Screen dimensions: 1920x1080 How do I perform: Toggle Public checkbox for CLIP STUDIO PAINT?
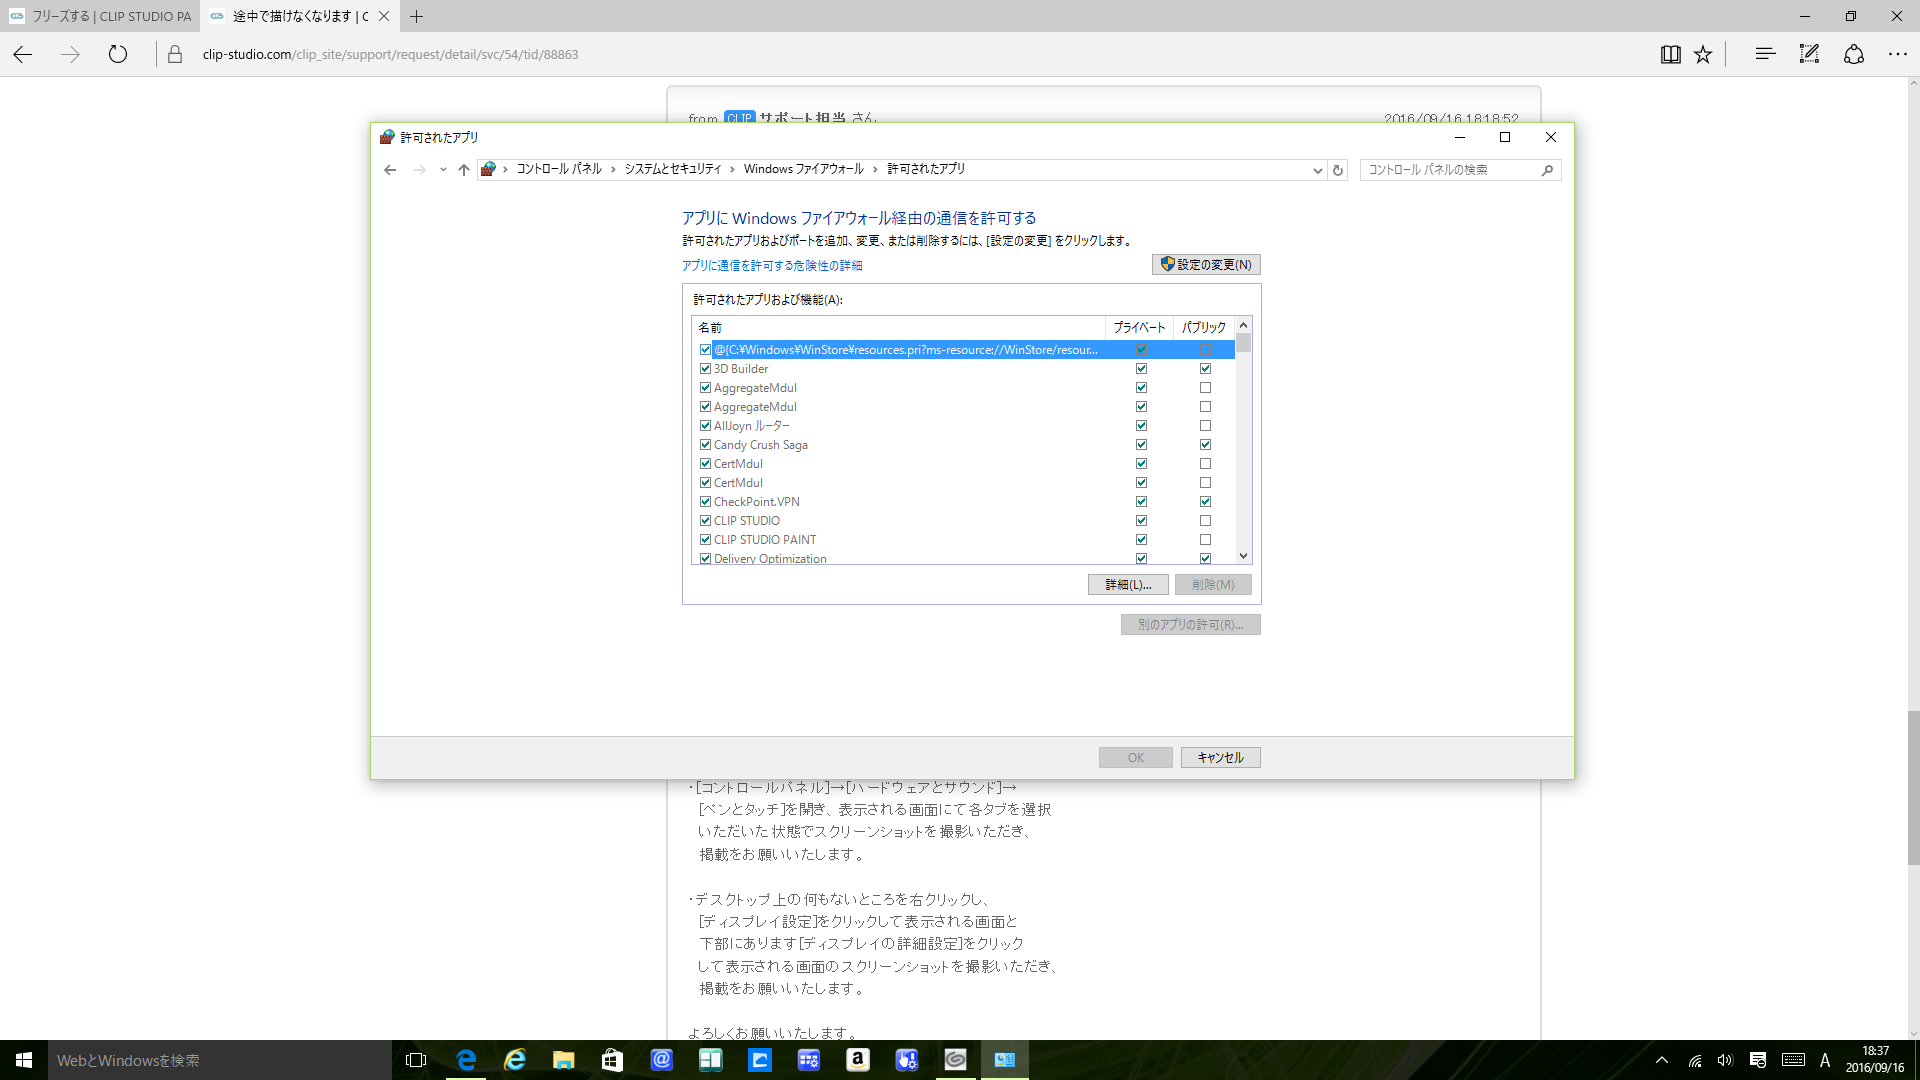tap(1205, 540)
